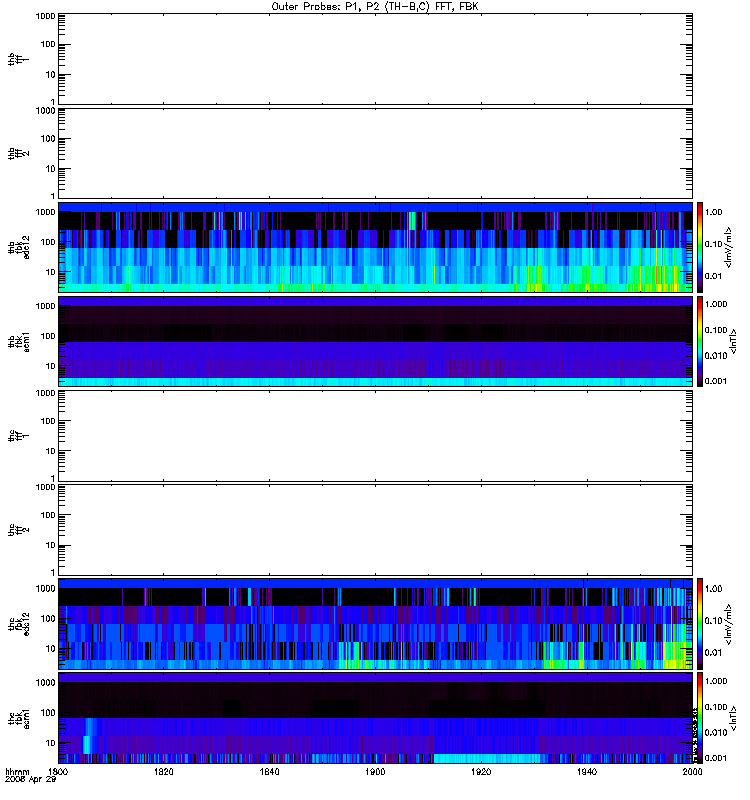Click the thb fbk edc12 spectrogram panel
Image resolution: width=750 pixels, height=800 pixels.
coord(375,247)
